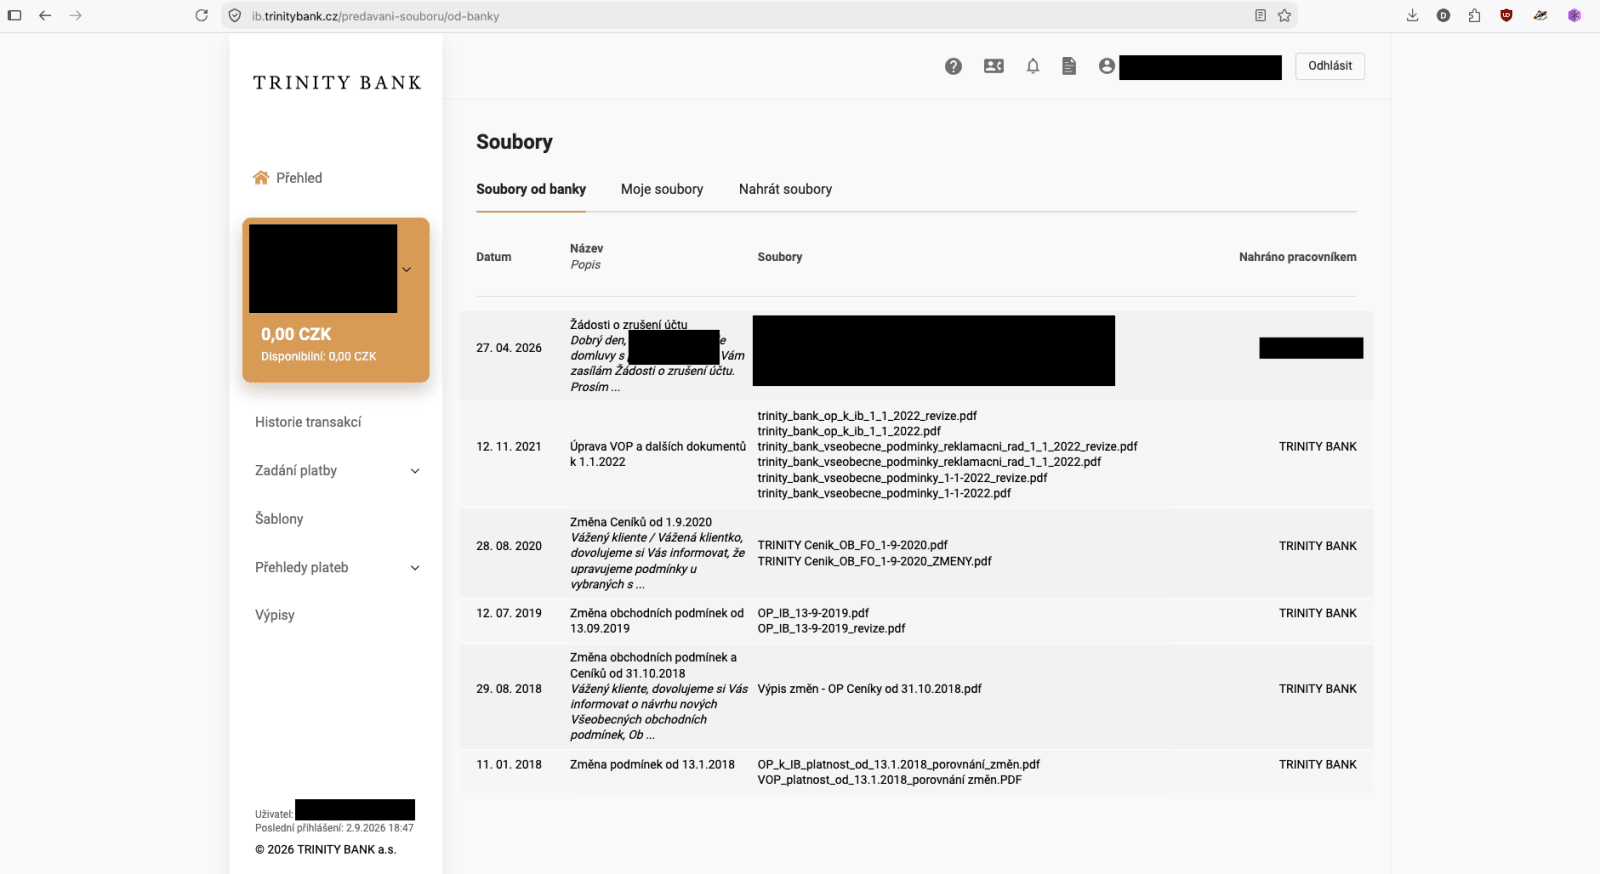The image size is (1600, 874).
Task: Open the browser downloads icon
Action: click(x=1412, y=15)
